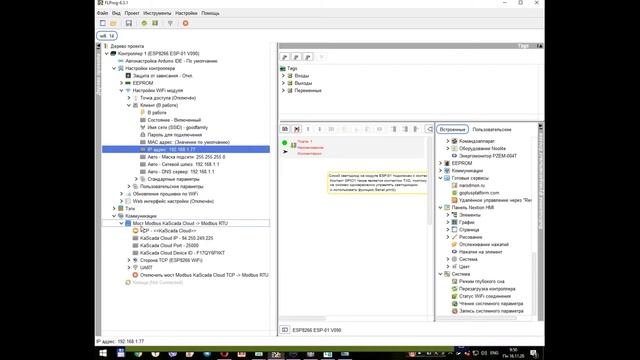Screen dimensions: 640x360
Task: Click the second Tags panel toolbar icon
Action: 296,57
